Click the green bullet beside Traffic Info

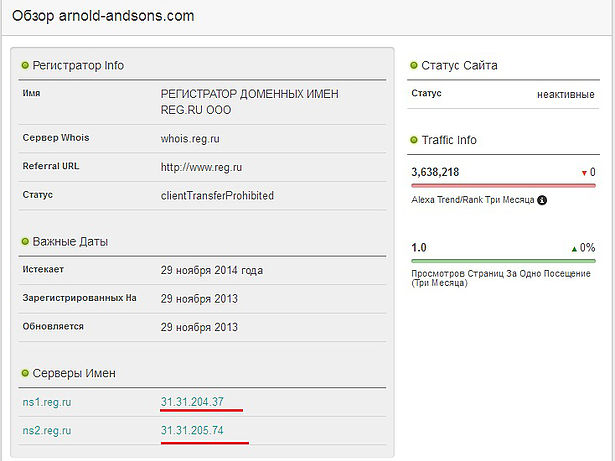tap(414, 141)
